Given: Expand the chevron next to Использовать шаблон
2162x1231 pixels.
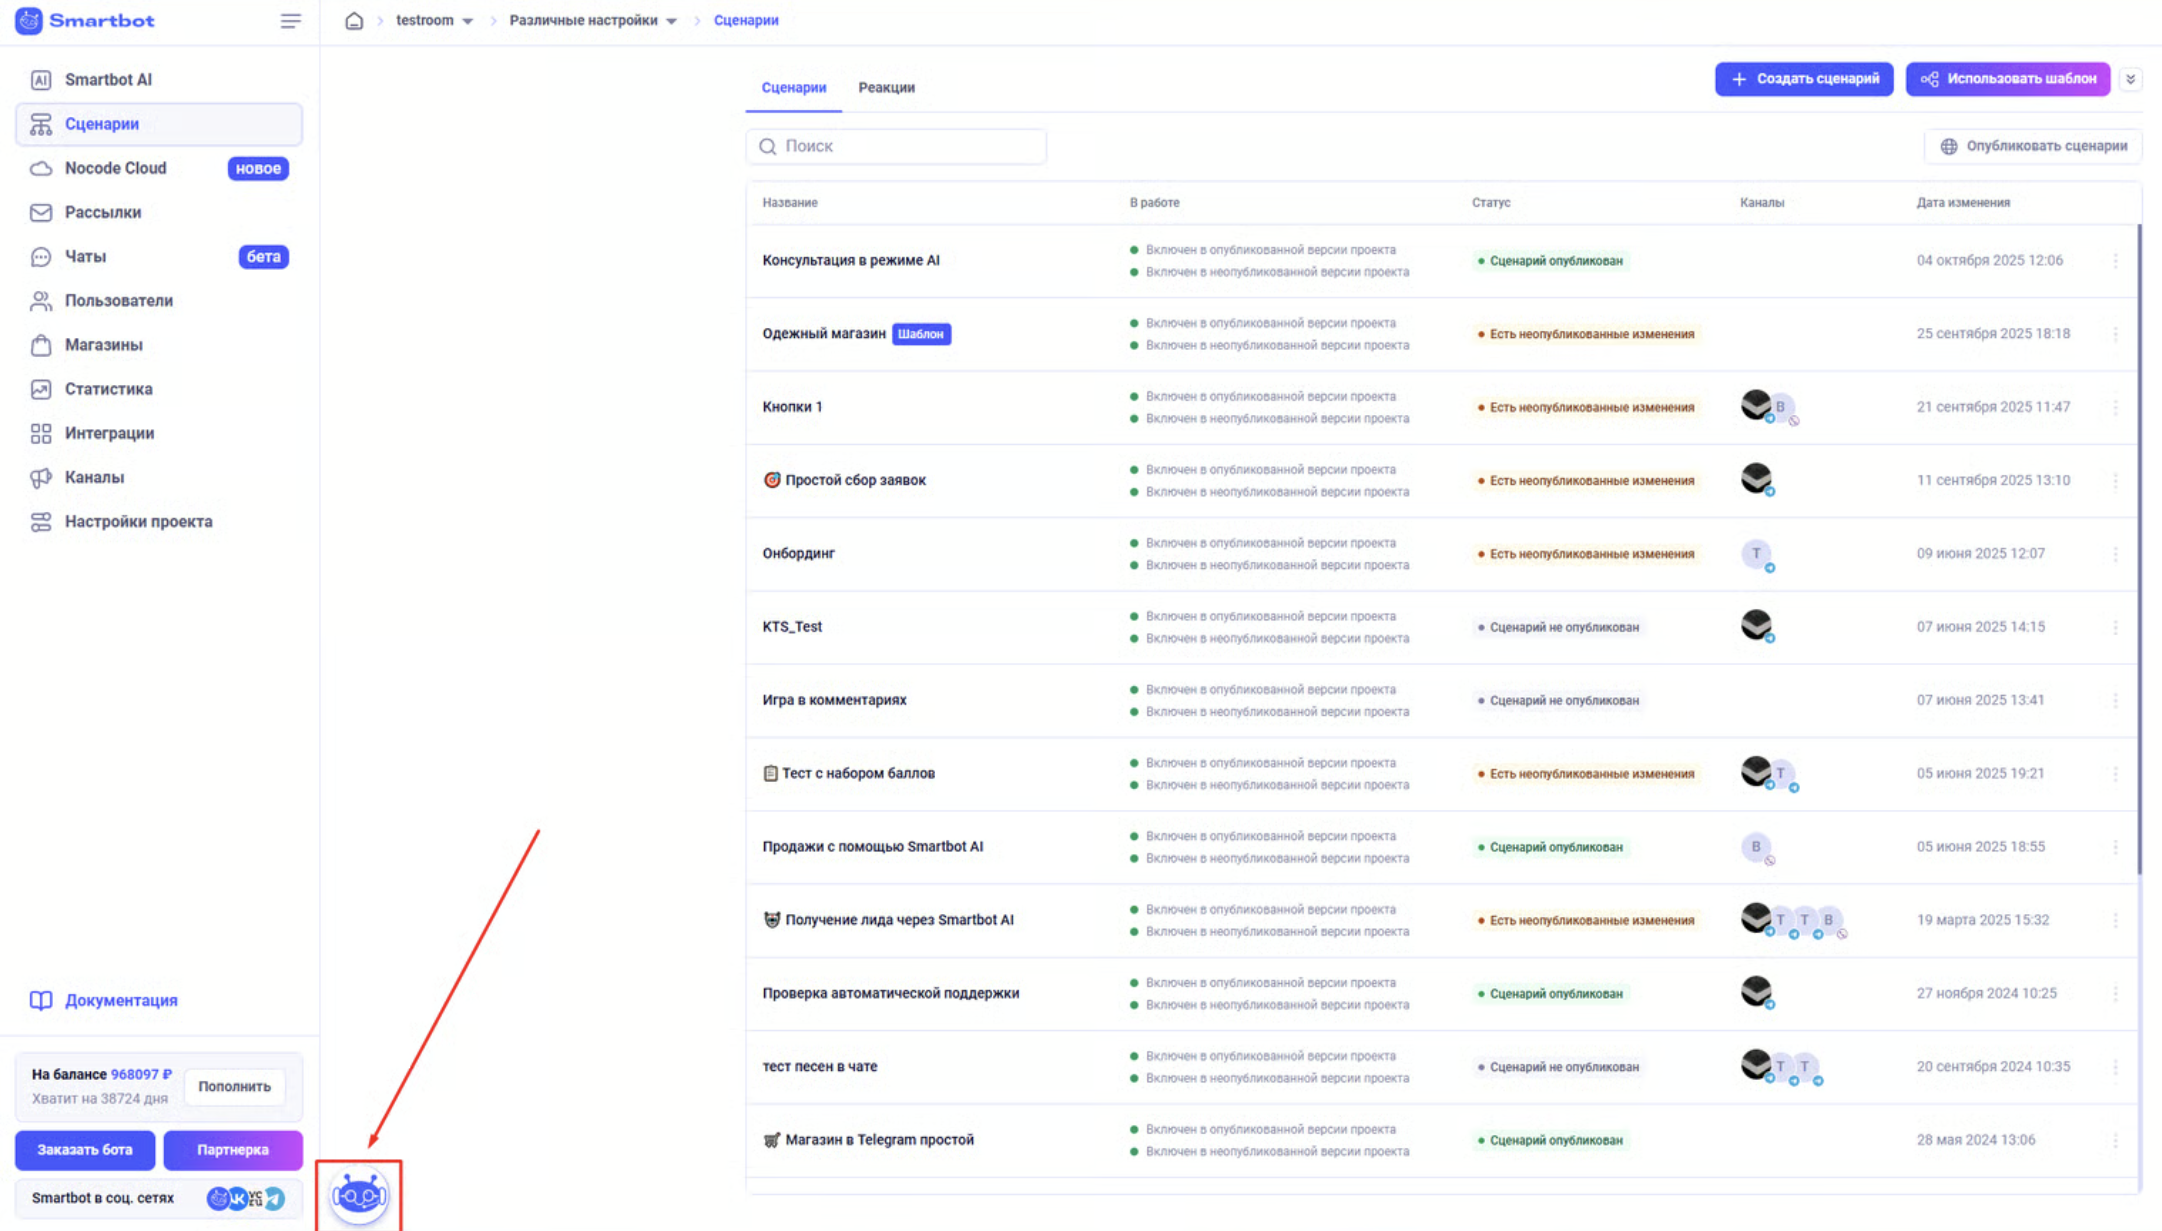Looking at the screenshot, I should tap(2130, 79).
